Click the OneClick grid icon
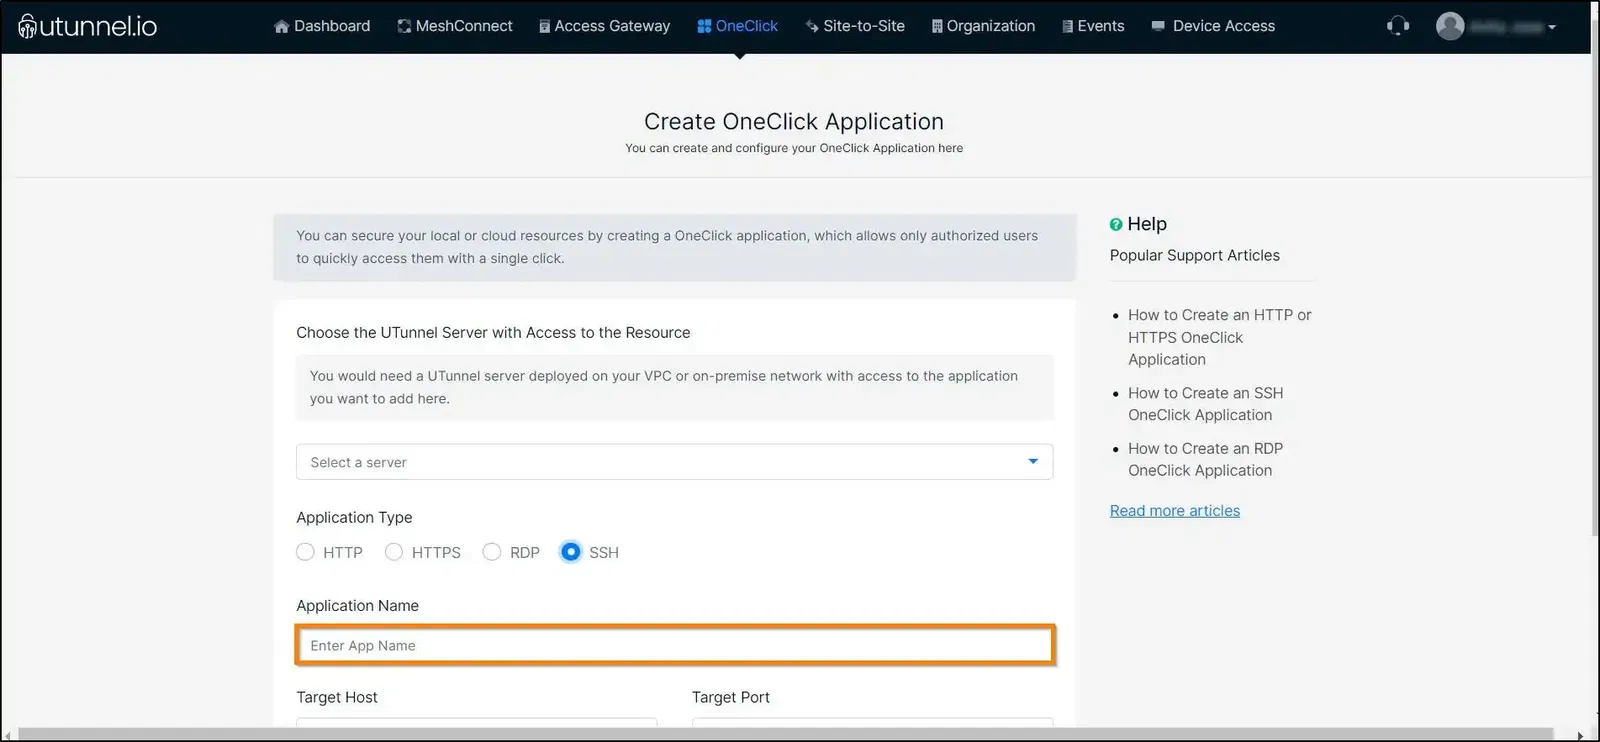 click(x=704, y=26)
